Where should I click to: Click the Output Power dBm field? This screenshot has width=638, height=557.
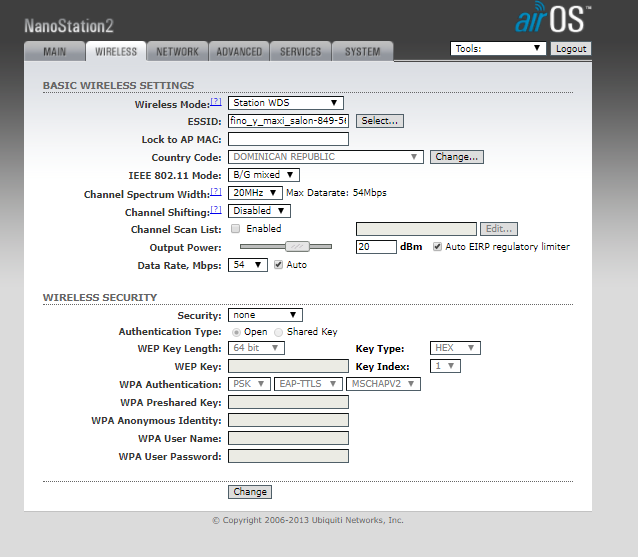[376, 247]
